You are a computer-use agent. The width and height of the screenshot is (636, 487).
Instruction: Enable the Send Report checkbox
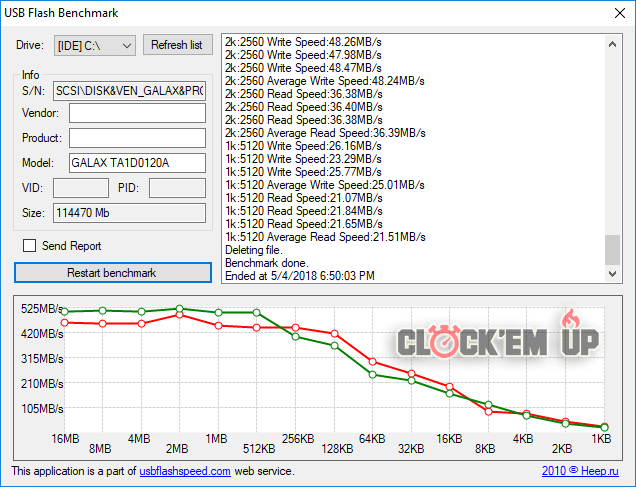pyautogui.click(x=30, y=246)
